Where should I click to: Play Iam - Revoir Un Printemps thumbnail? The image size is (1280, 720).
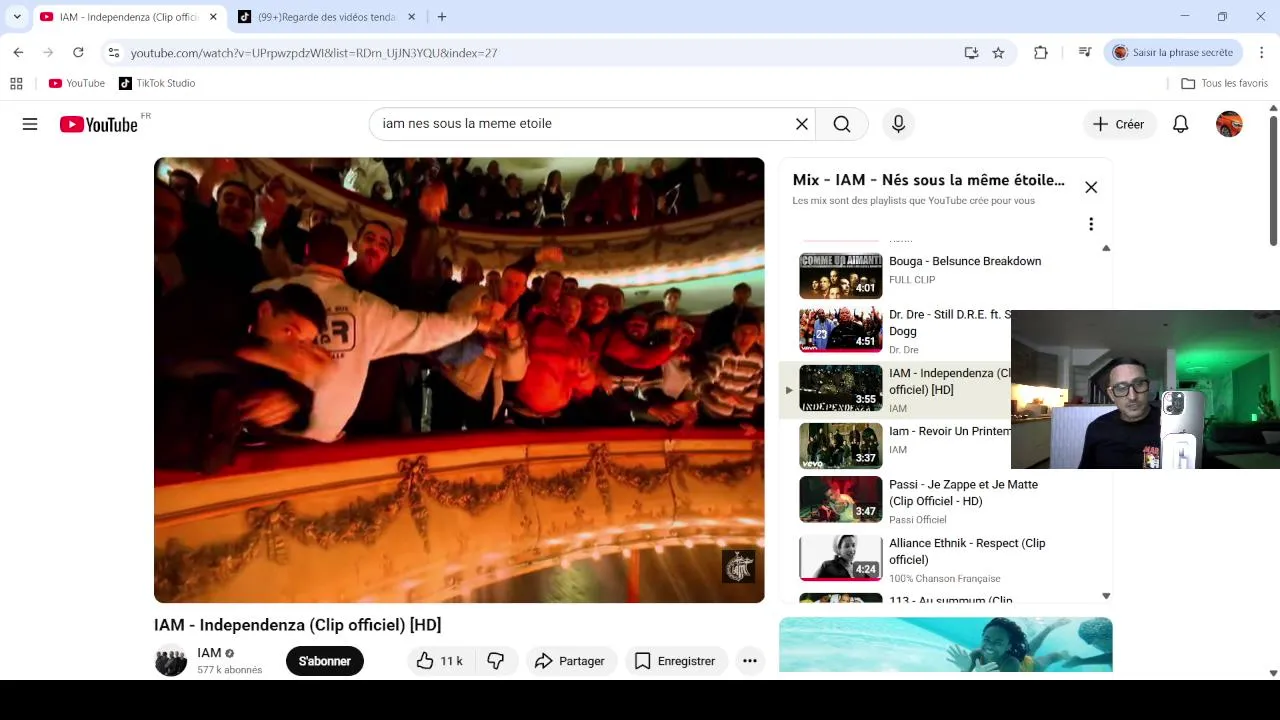point(841,446)
